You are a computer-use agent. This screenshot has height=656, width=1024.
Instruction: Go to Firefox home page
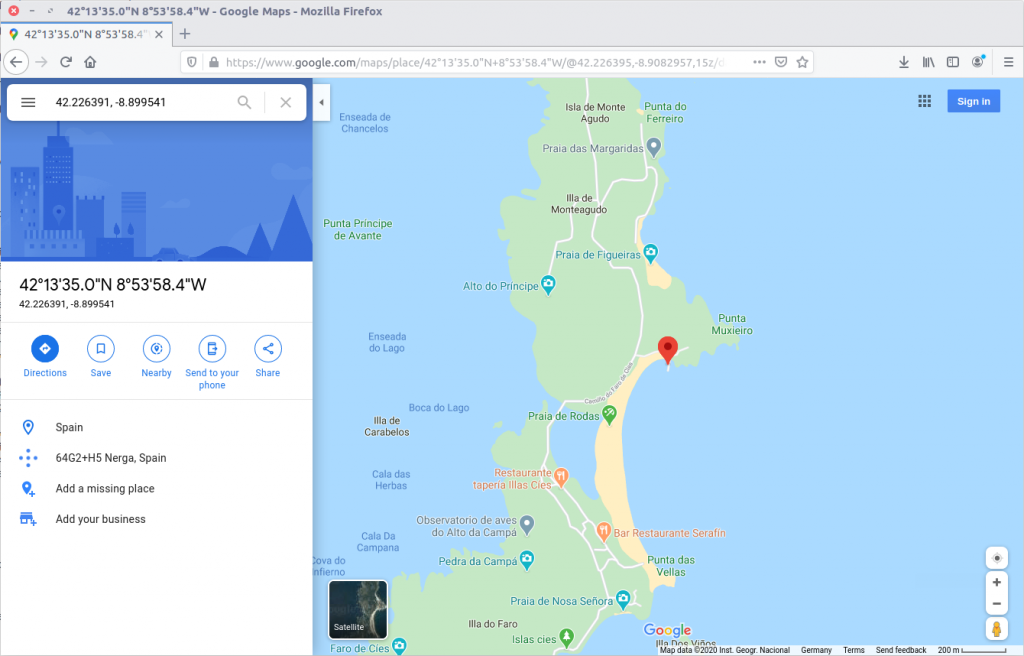[90, 62]
